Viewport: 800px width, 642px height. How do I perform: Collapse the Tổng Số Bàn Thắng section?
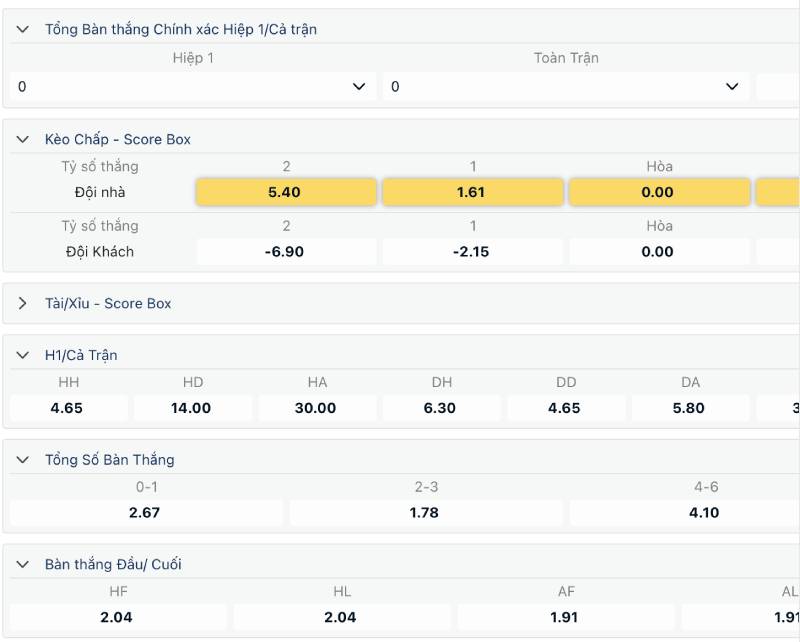pos(23,460)
